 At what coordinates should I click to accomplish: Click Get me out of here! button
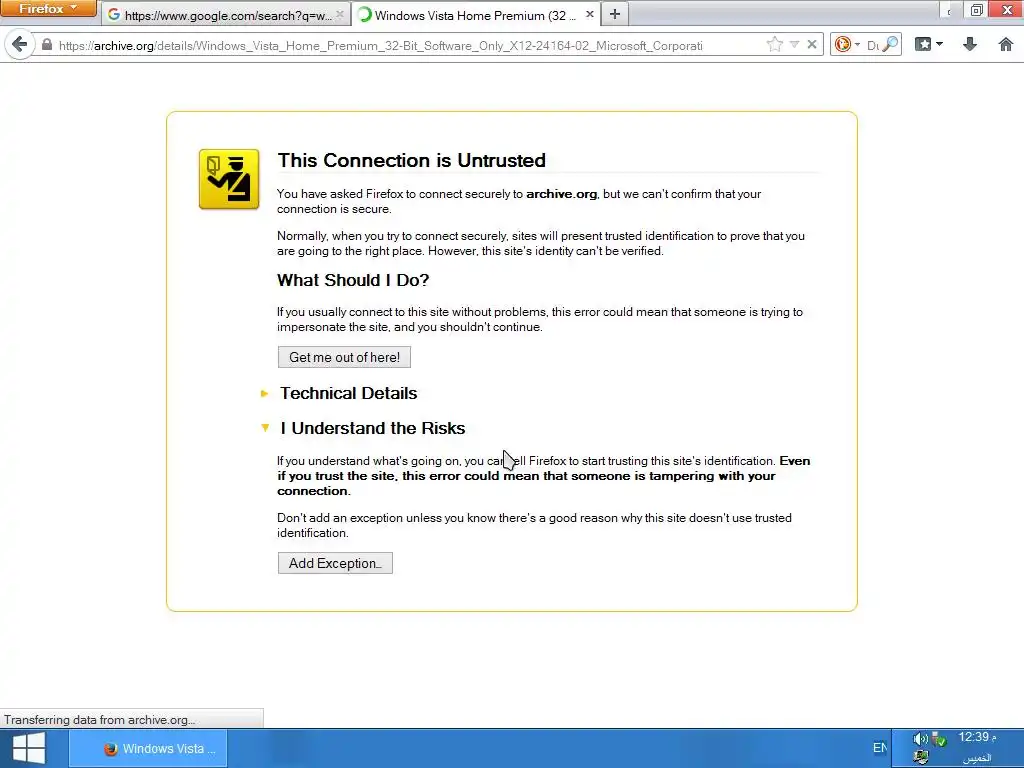pyautogui.click(x=344, y=357)
